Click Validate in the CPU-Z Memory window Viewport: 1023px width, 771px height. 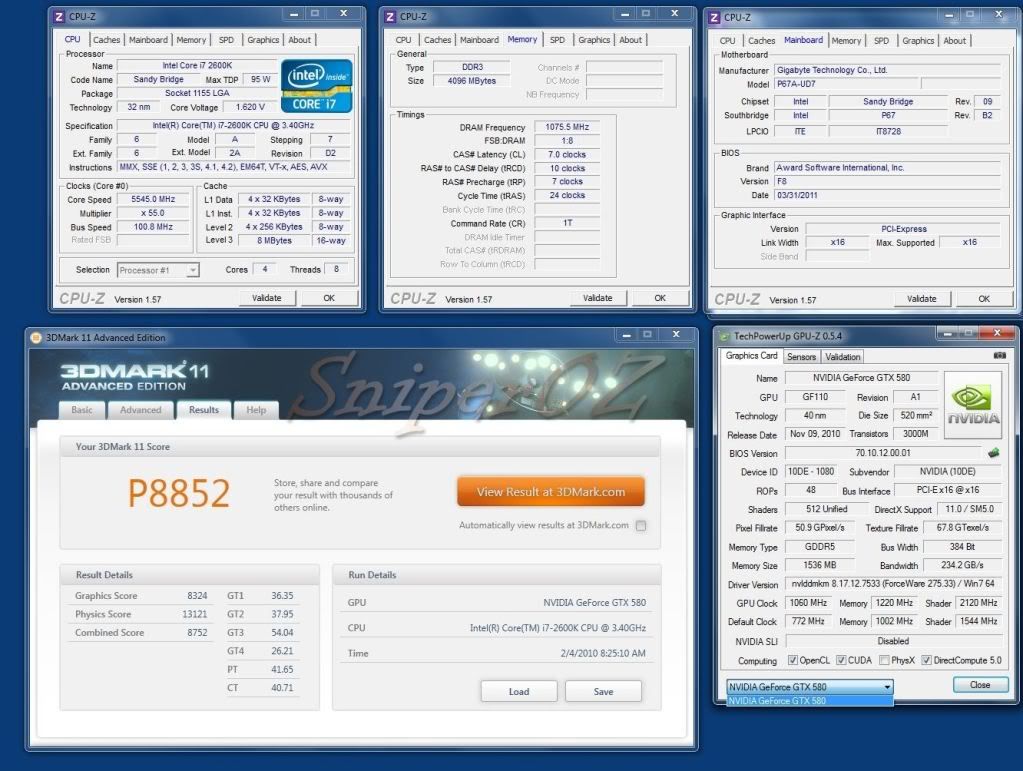point(597,298)
